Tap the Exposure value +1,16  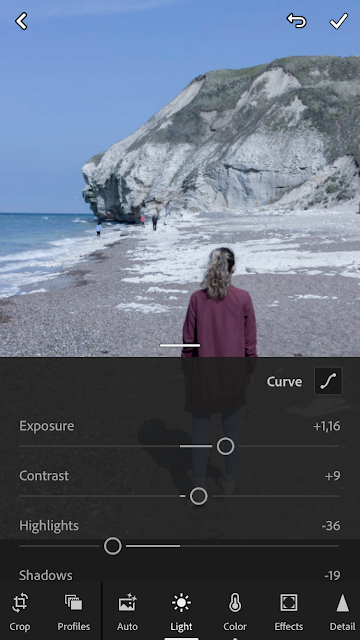tap(327, 426)
